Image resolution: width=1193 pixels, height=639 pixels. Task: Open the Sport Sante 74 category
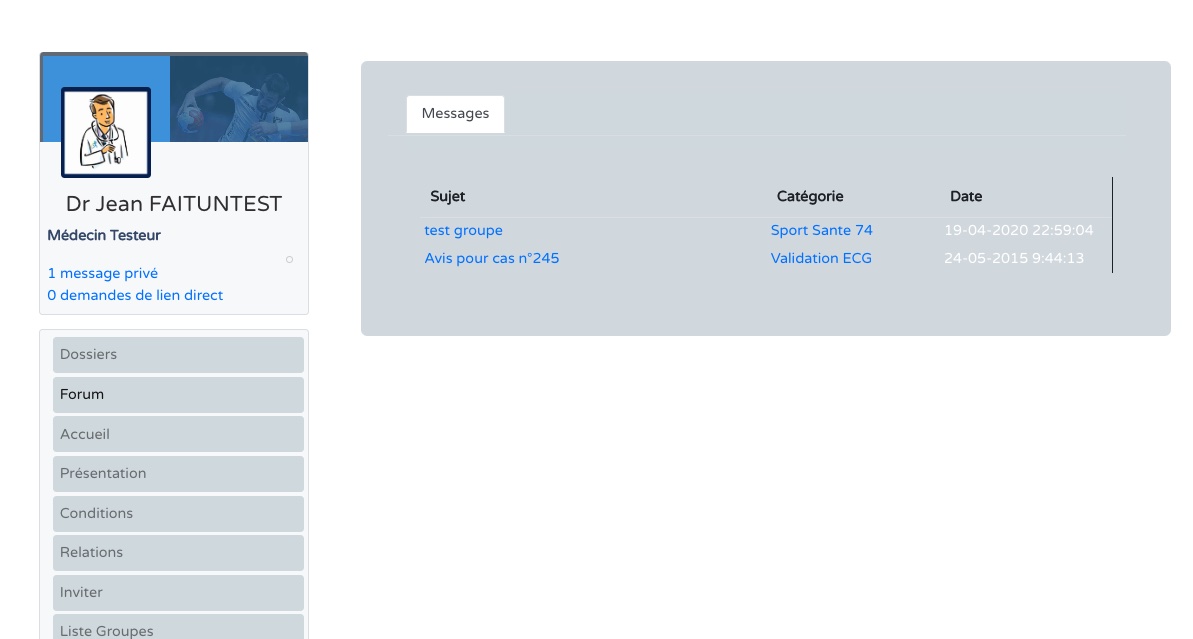[822, 230]
